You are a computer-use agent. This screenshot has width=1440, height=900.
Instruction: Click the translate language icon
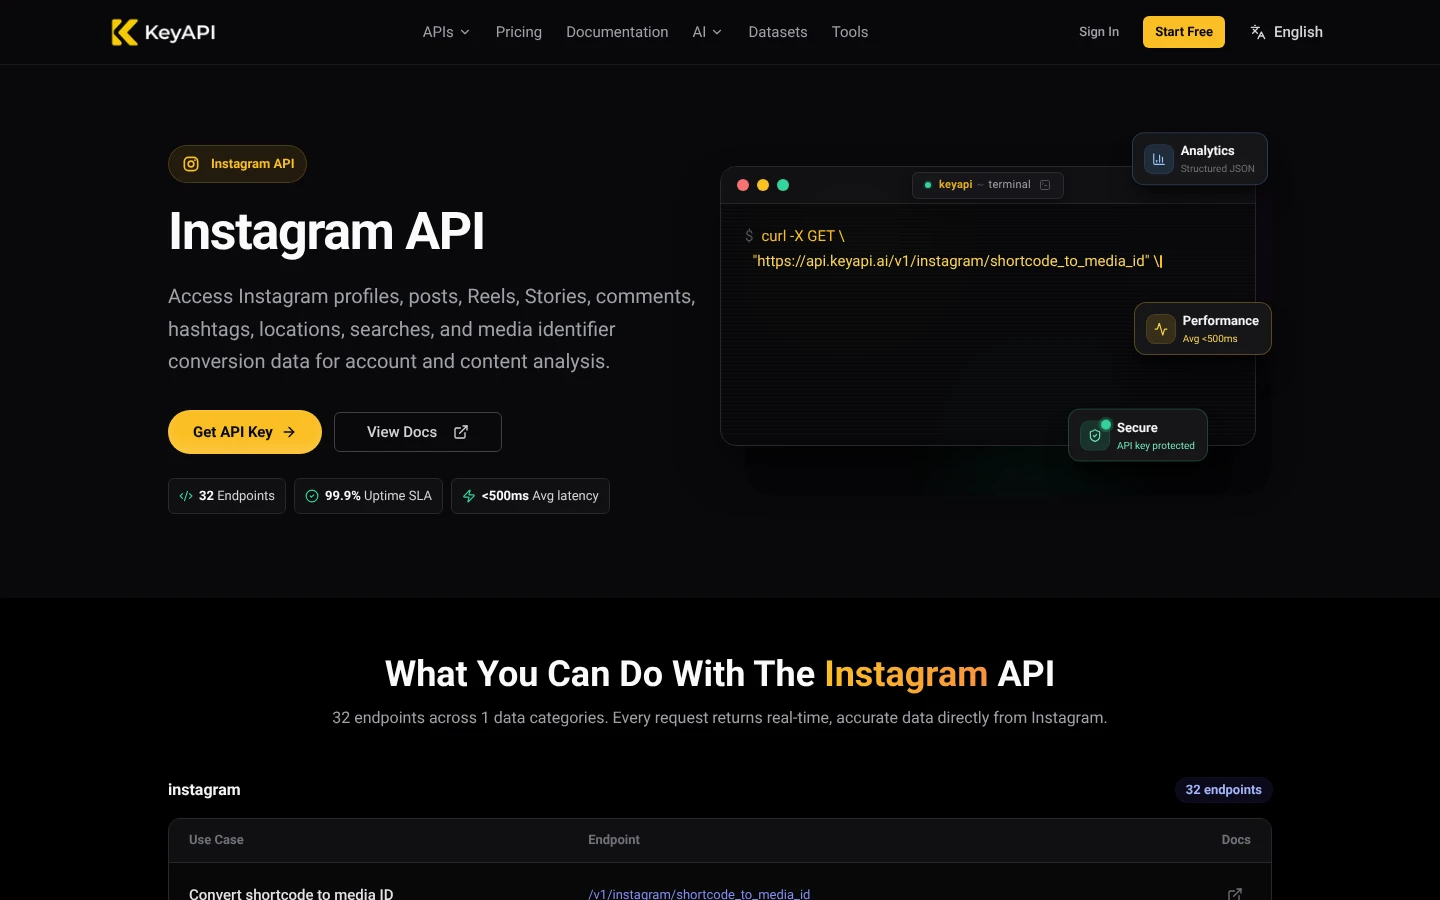coord(1258,32)
